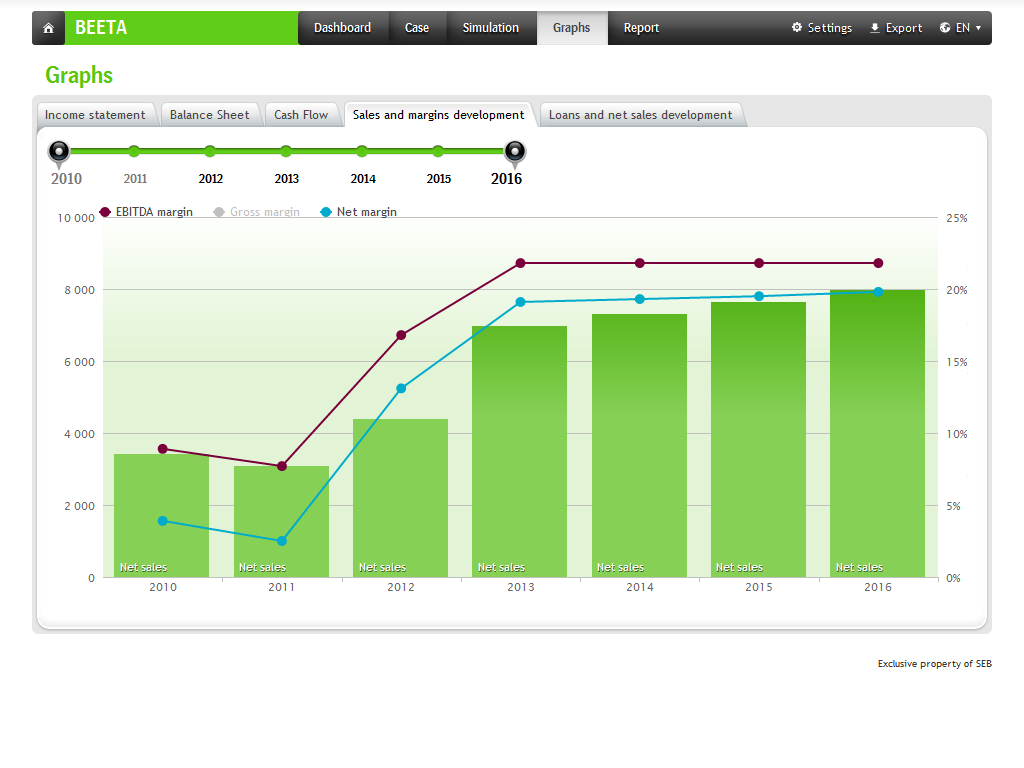Open the Dashboard menu item
The height and width of the screenshot is (768, 1024).
[x=342, y=28]
